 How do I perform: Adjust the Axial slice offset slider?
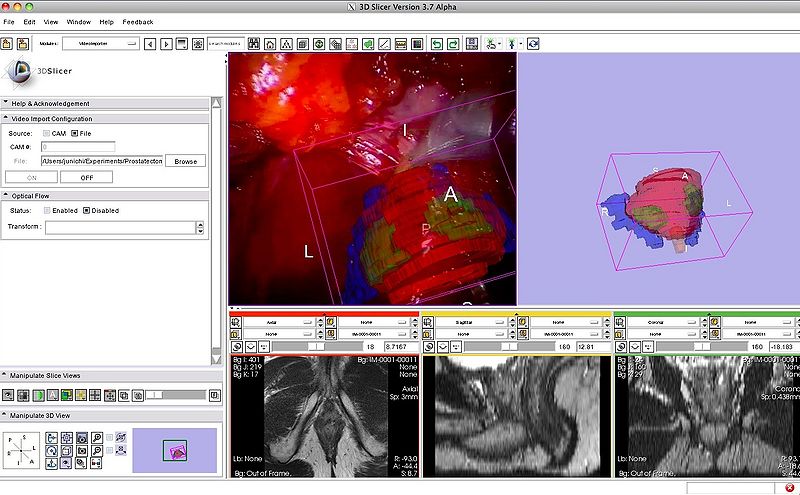tap(317, 347)
